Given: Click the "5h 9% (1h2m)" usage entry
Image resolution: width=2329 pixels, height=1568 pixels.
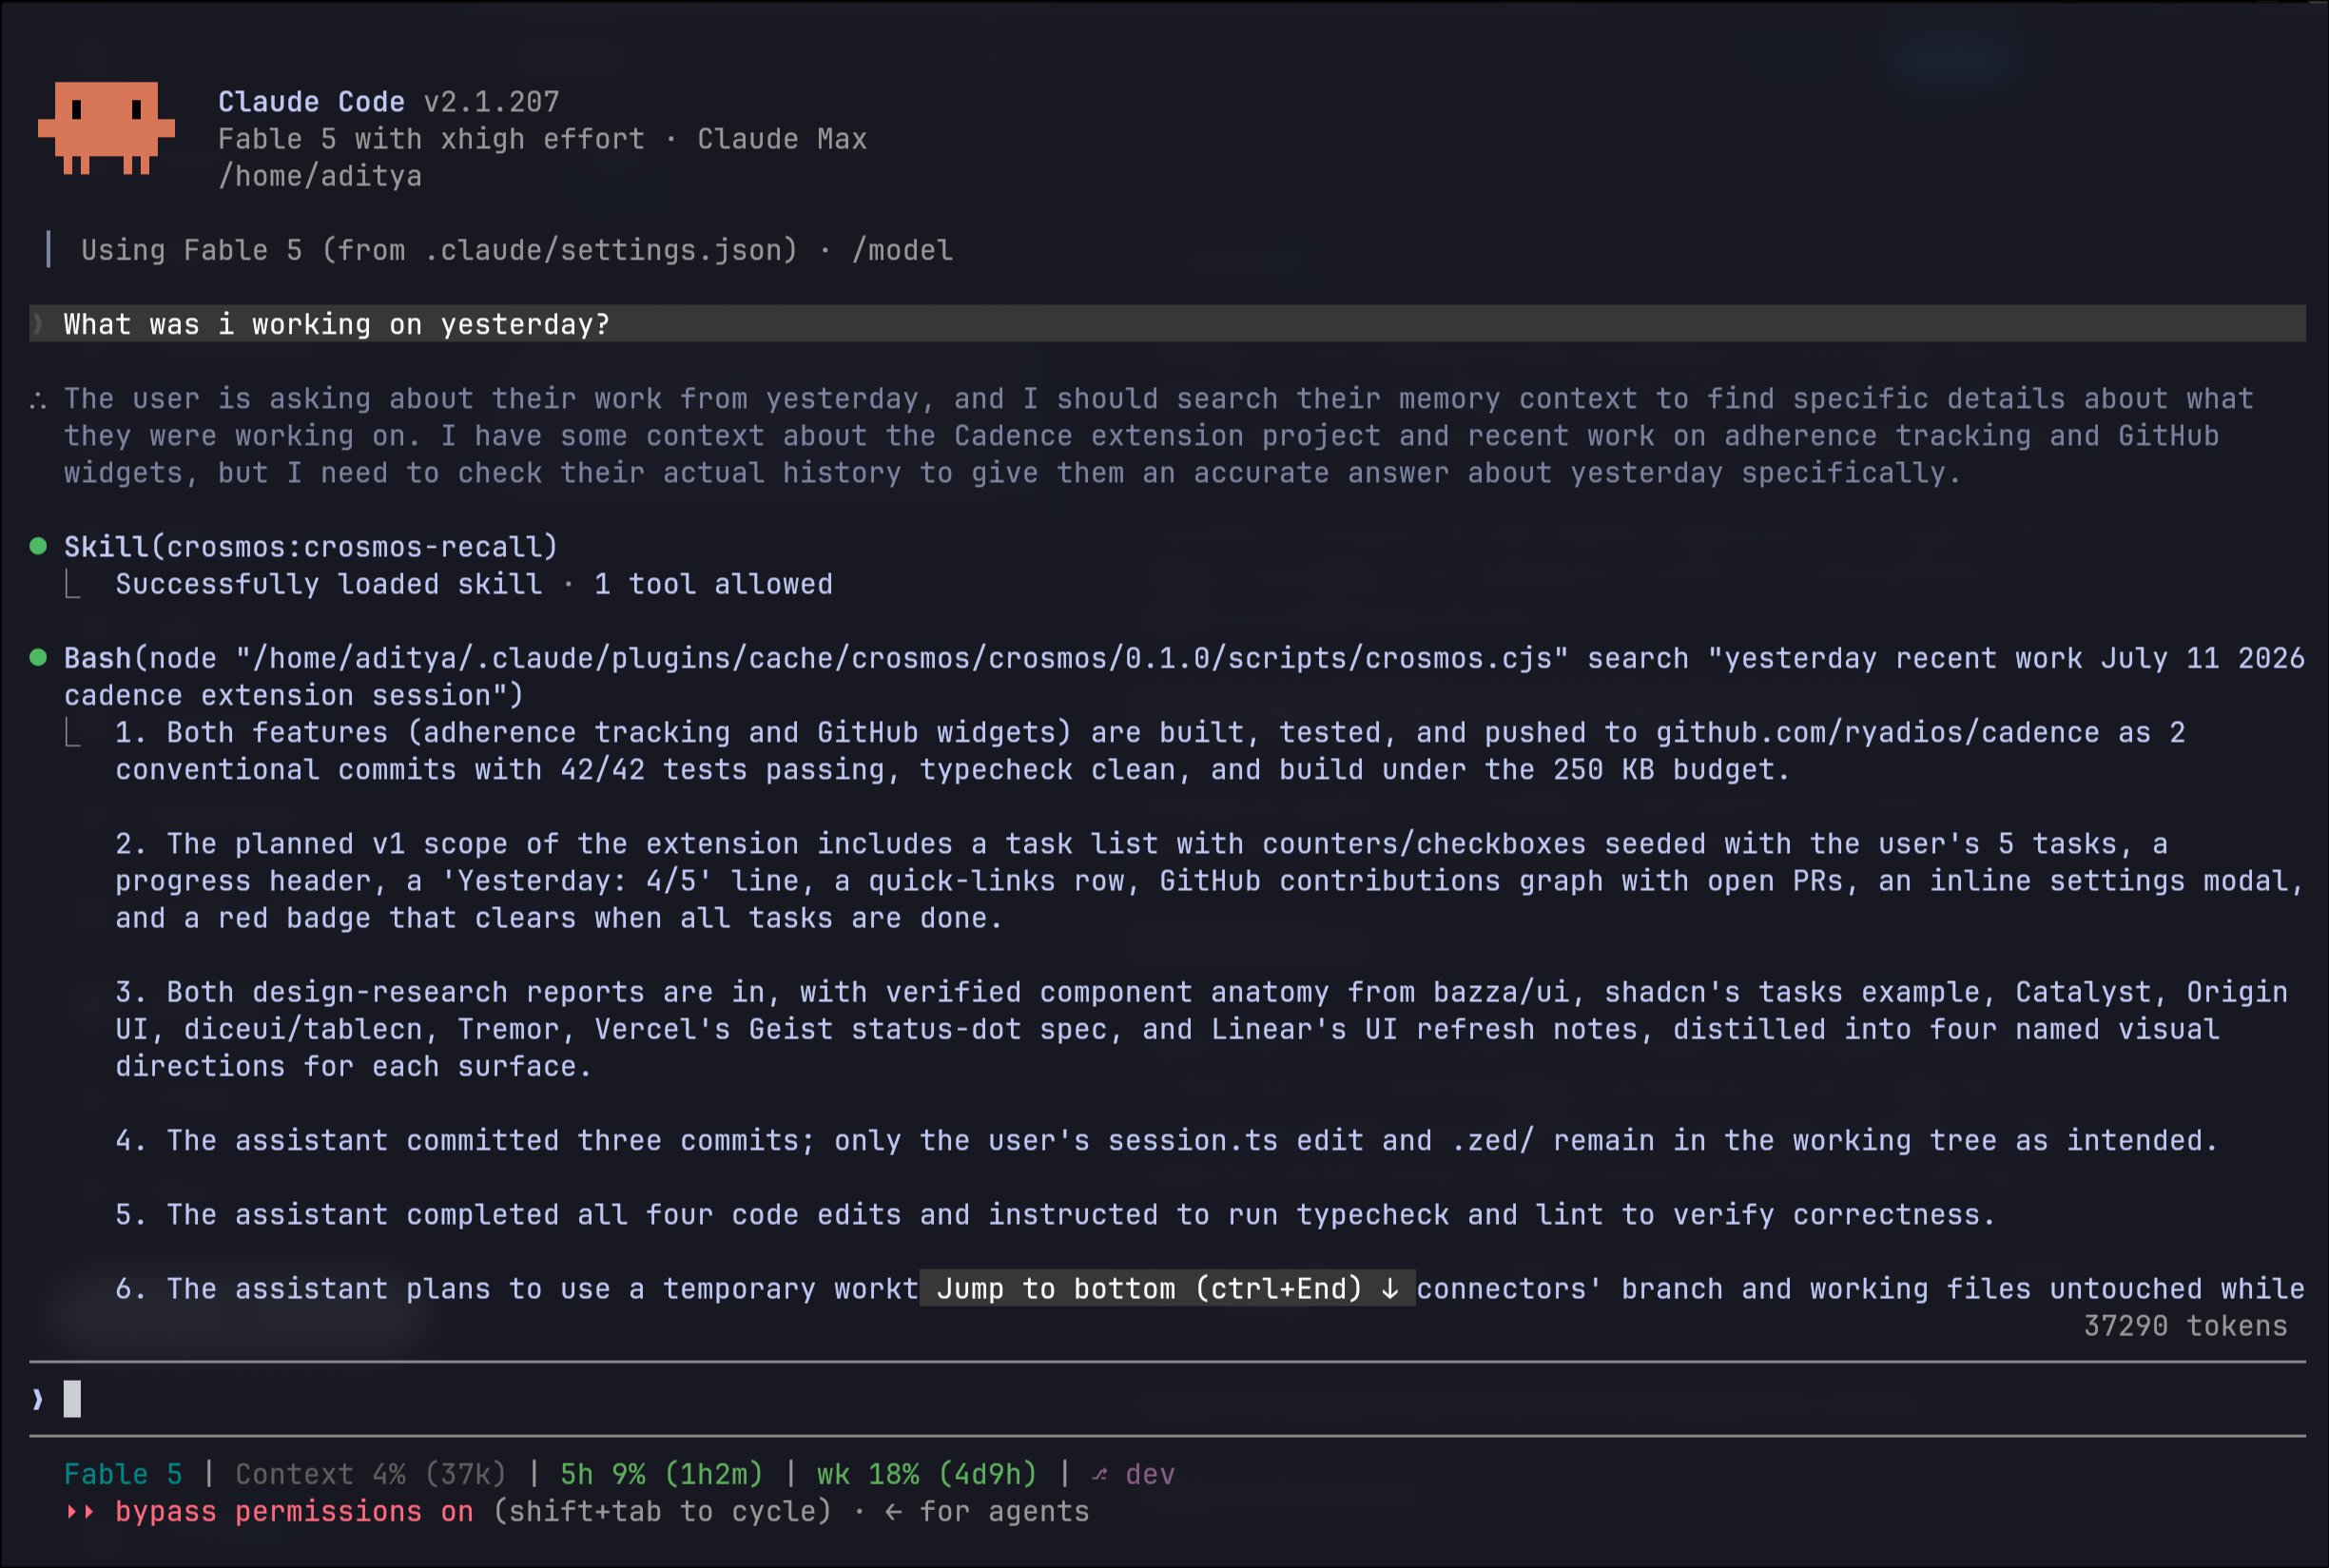Looking at the screenshot, I should click(661, 1474).
